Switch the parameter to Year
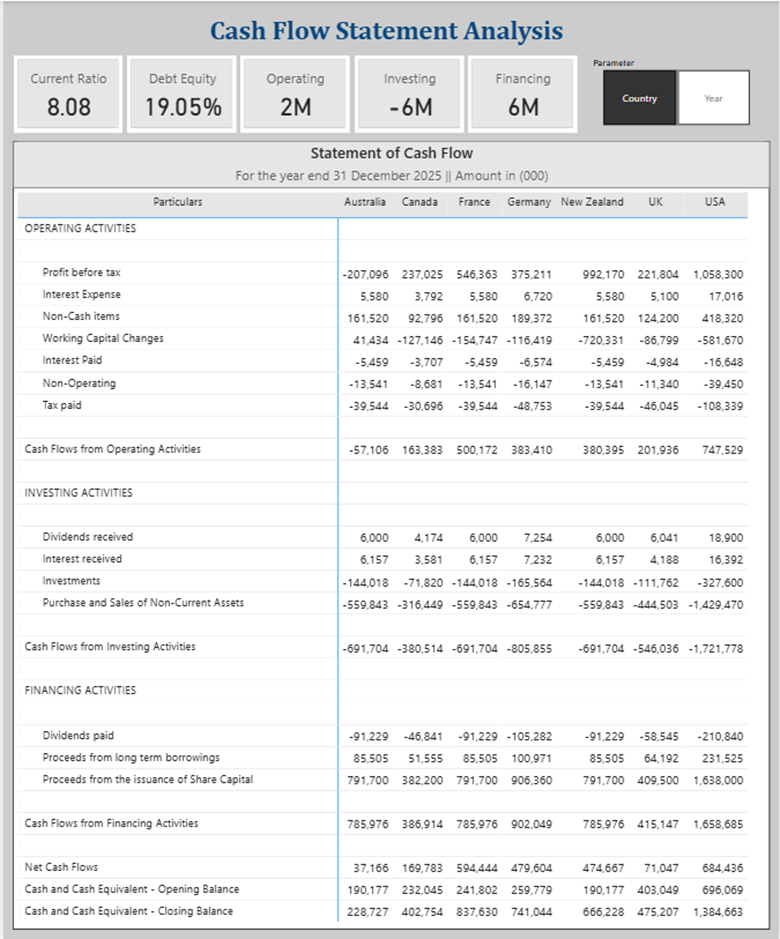Viewport: 780px width, 939px height. 713,98
